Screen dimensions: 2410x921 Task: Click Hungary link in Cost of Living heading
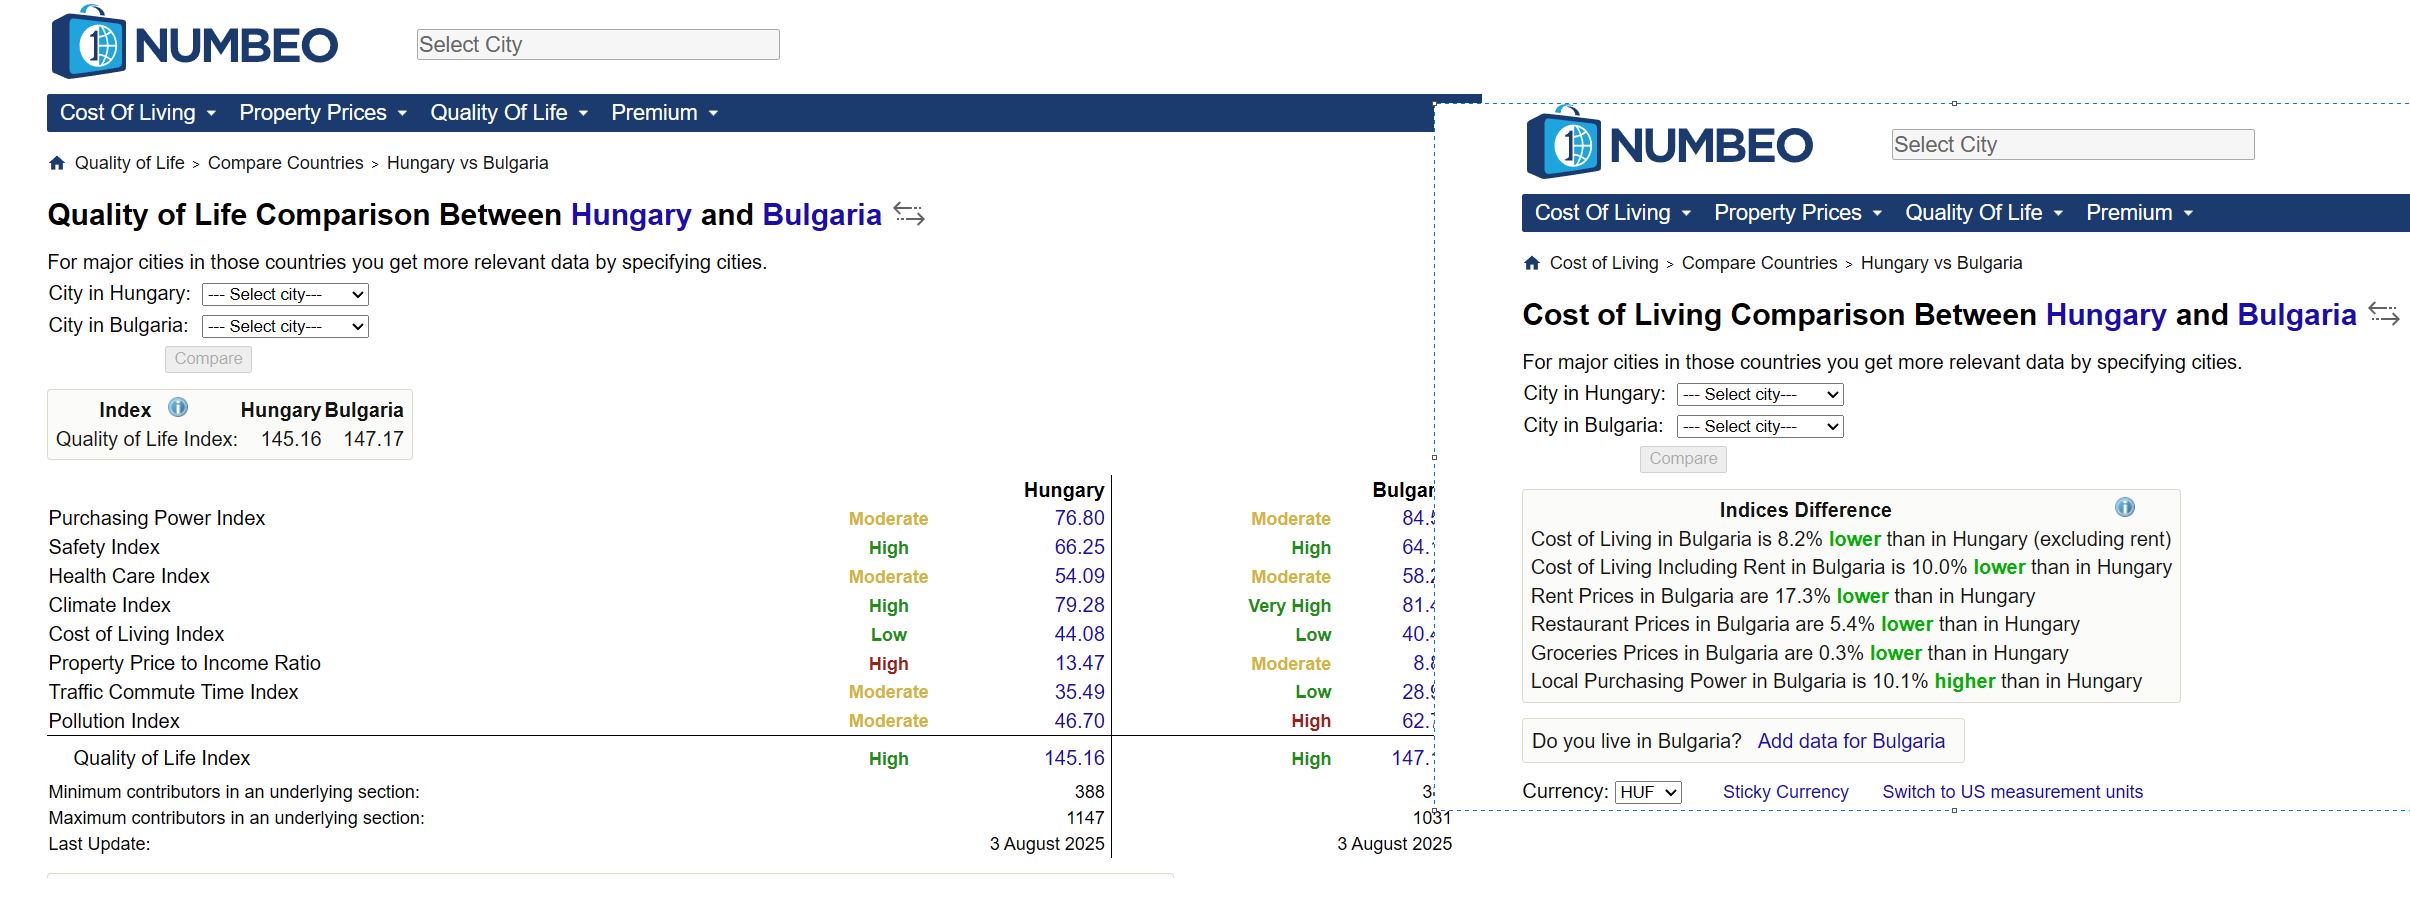(x=2106, y=315)
